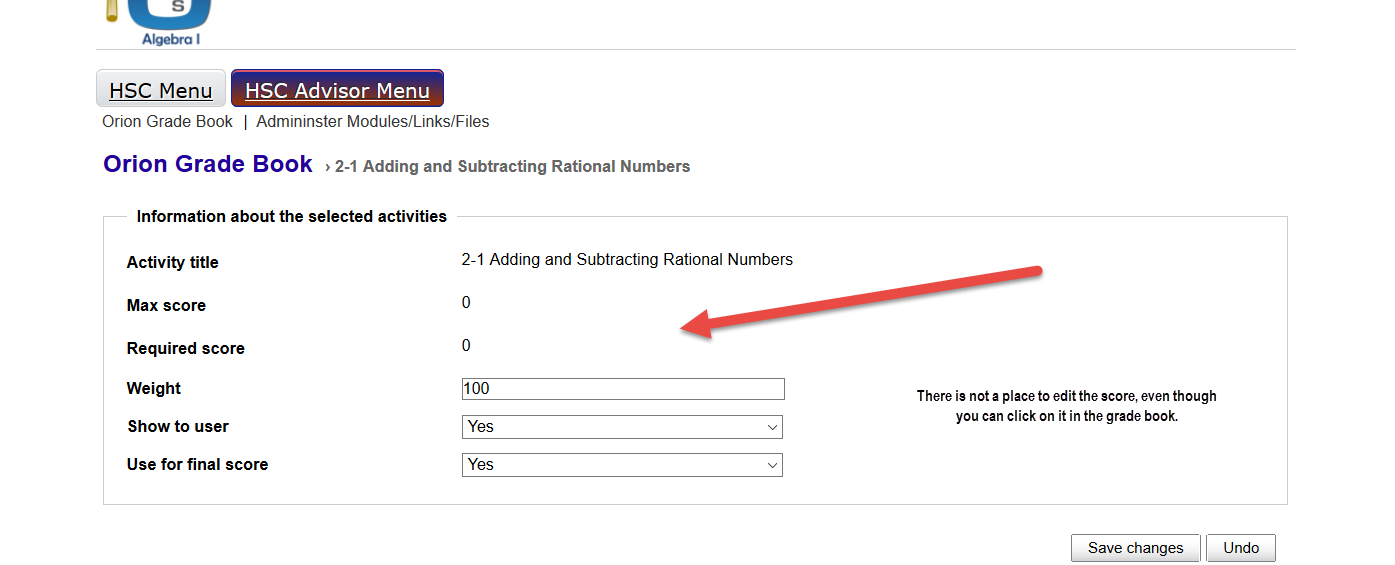Screen dimensions: 1395x565
Task: Click the Activity title value text
Action: click(627, 260)
